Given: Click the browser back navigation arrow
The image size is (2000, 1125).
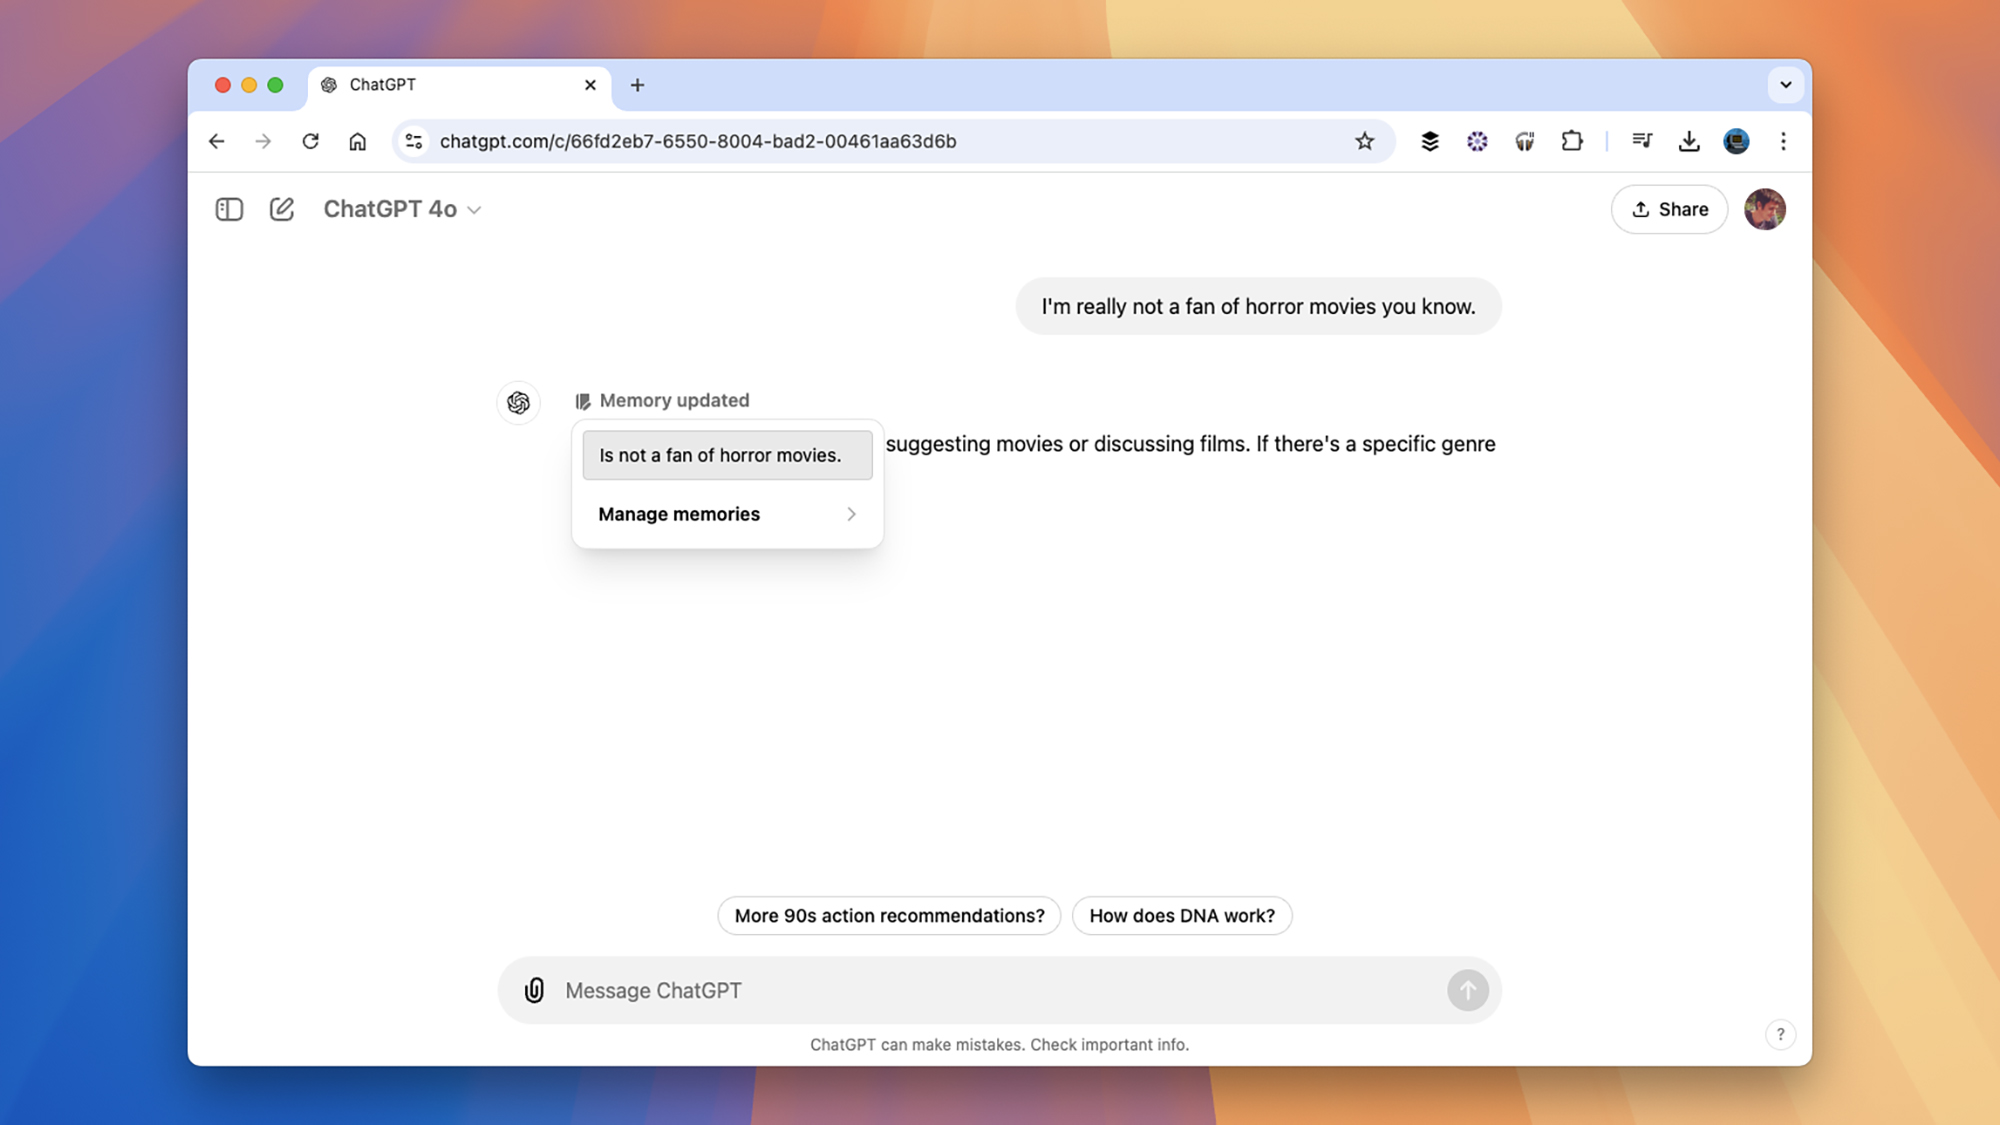Looking at the screenshot, I should coord(216,140).
